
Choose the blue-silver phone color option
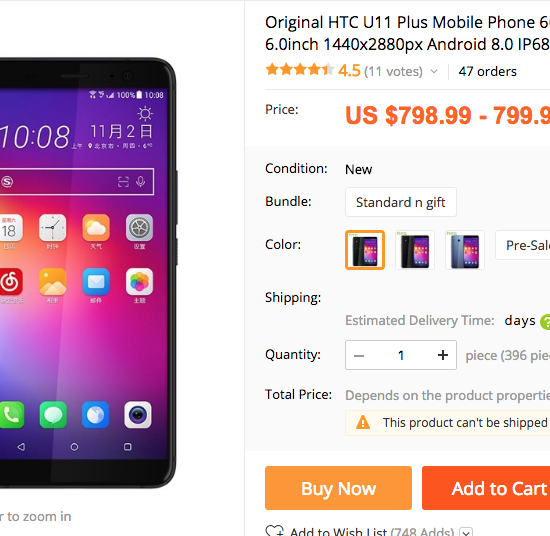coord(465,250)
